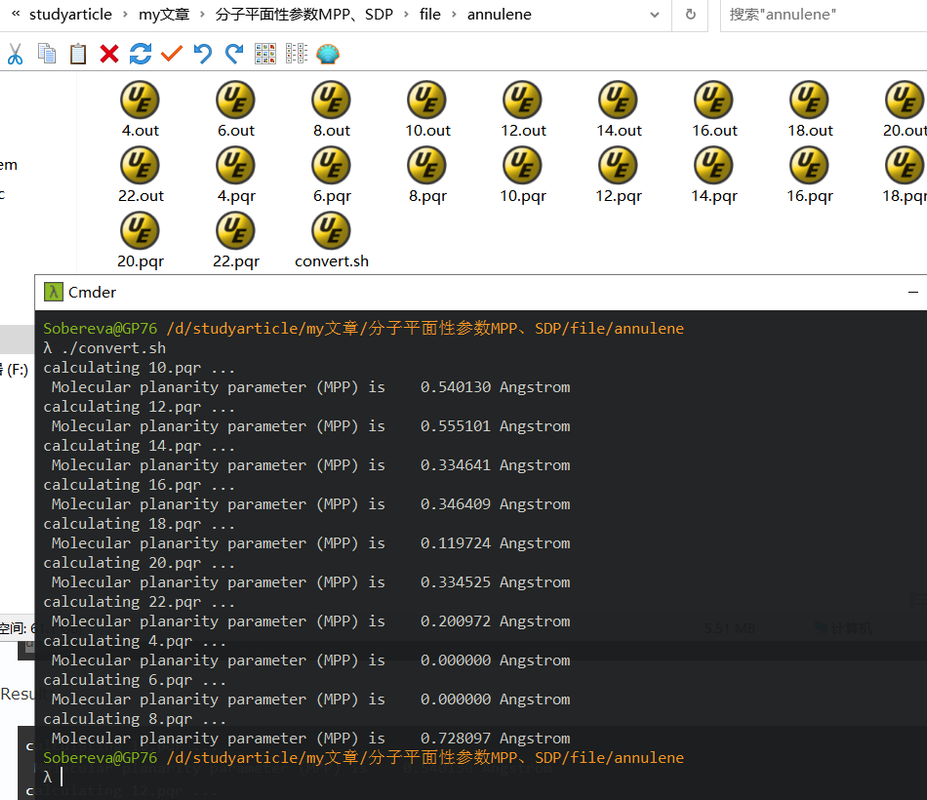Select the 22.pqr file
The width and height of the screenshot is (927, 800).
coord(236,241)
